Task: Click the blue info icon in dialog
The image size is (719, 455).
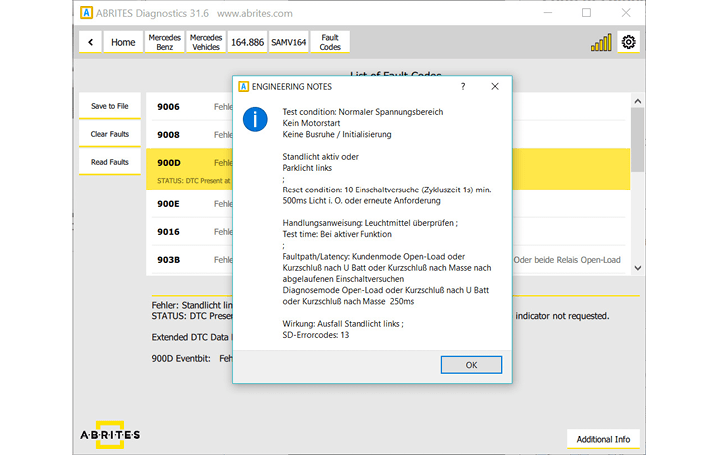Action: point(258,120)
